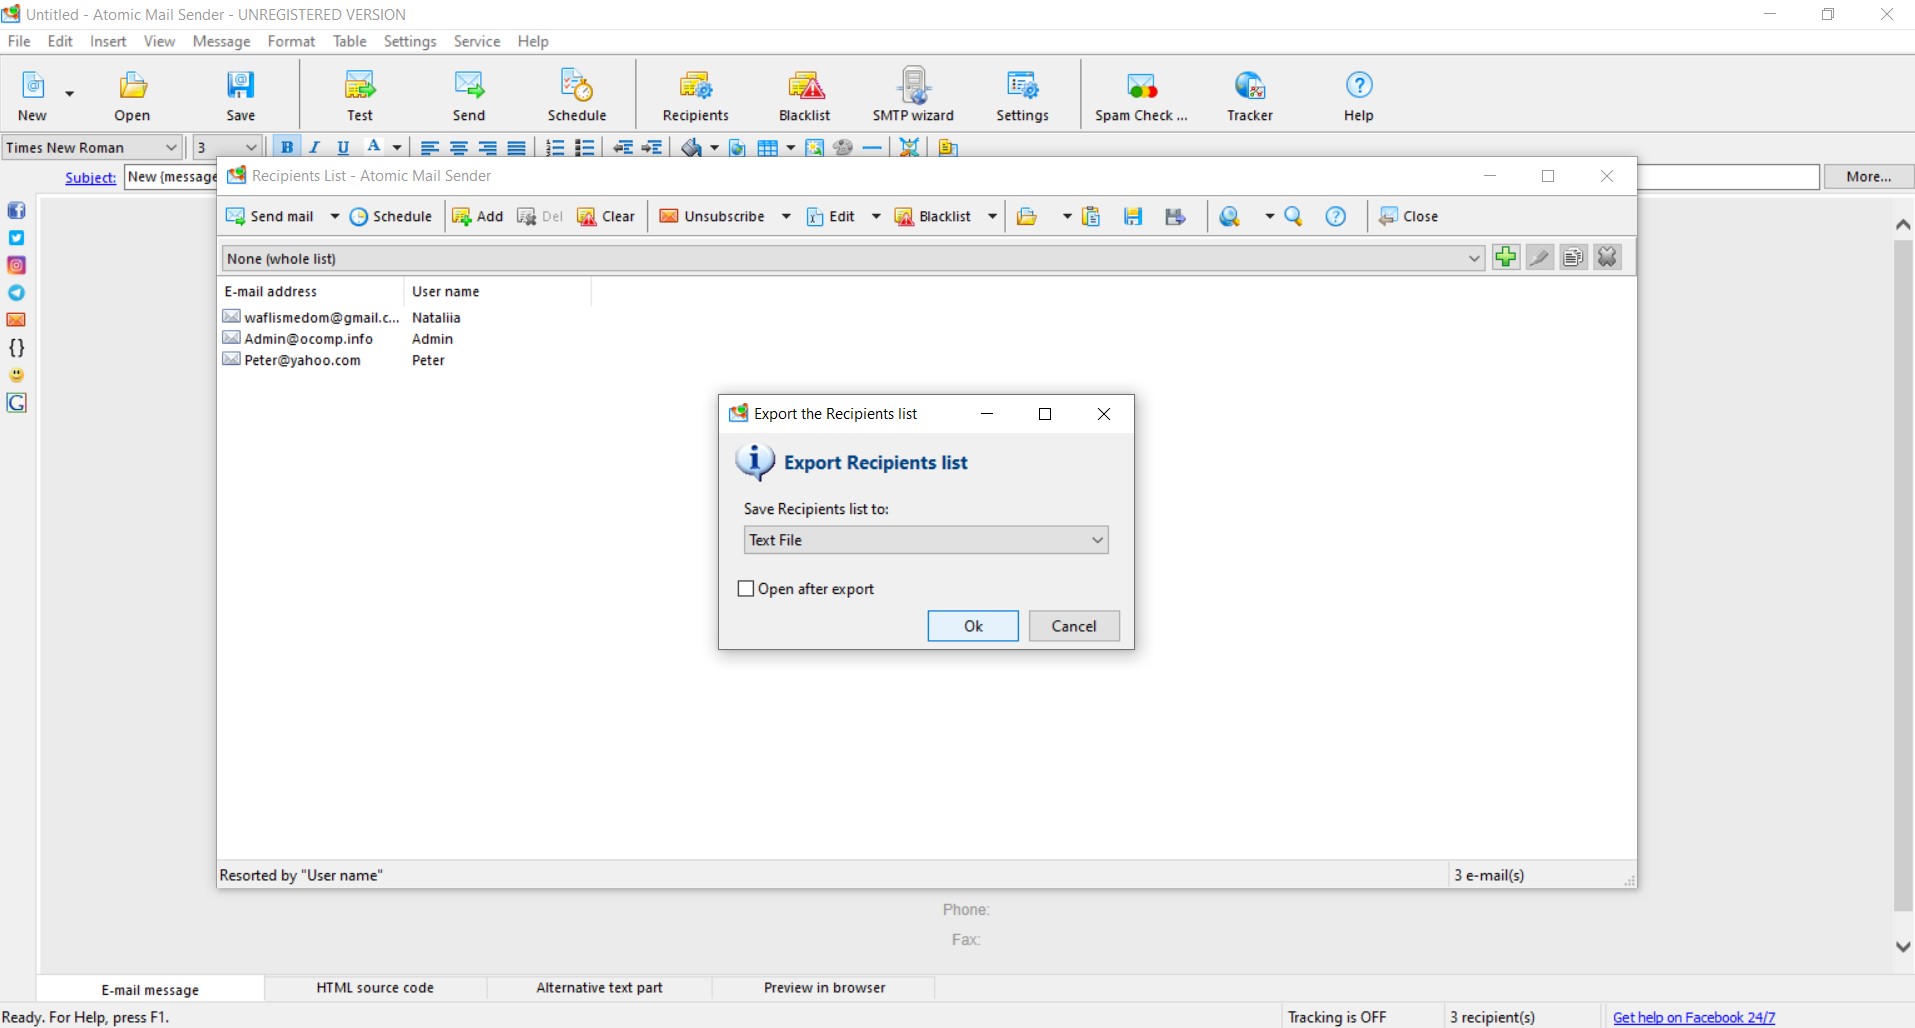
Task: Click the background fill bucket button
Action: tap(691, 147)
